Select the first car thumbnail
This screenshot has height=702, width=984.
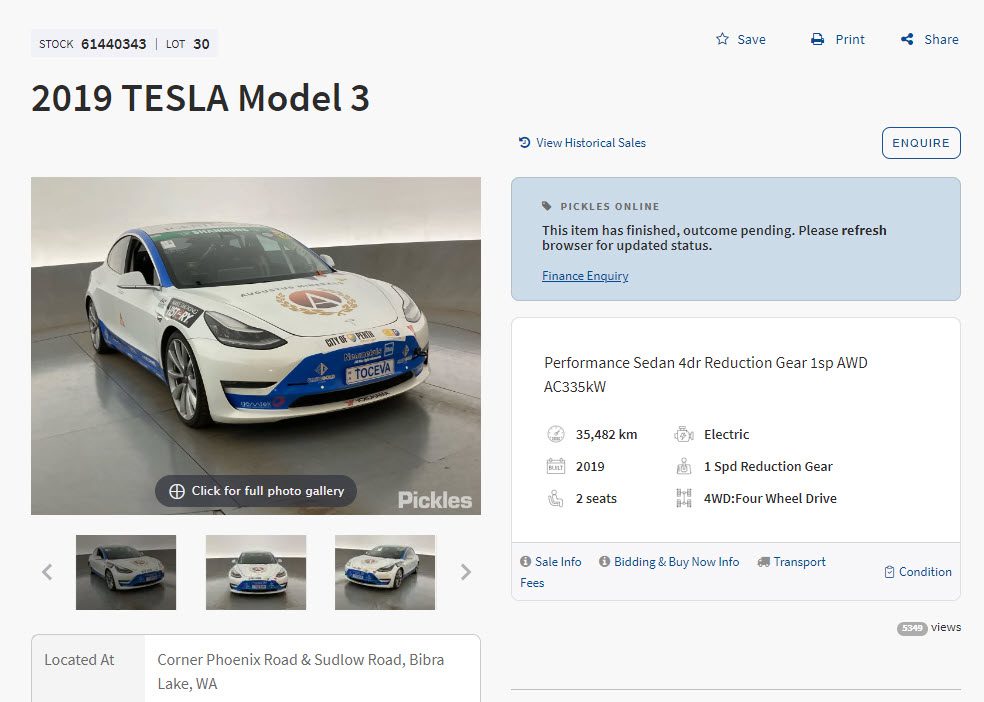click(x=126, y=572)
